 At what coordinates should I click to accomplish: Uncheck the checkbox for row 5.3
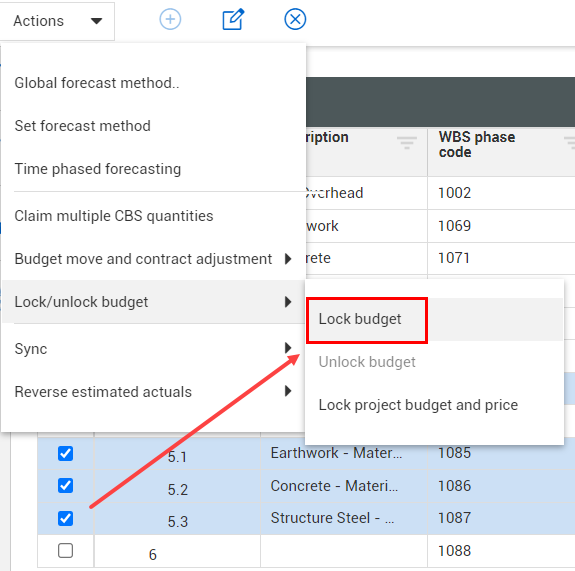[x=65, y=518]
